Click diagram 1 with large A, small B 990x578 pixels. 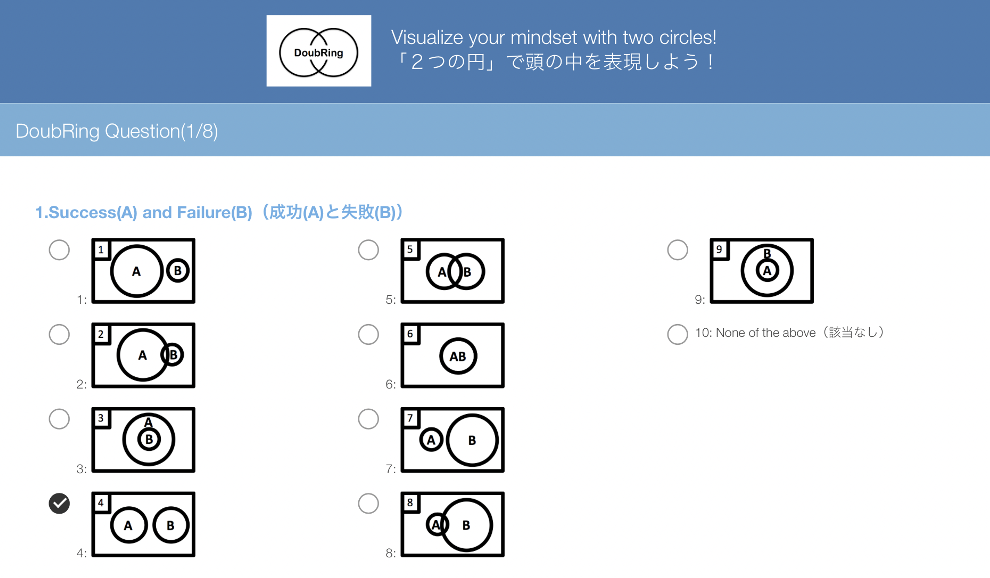tap(144, 271)
